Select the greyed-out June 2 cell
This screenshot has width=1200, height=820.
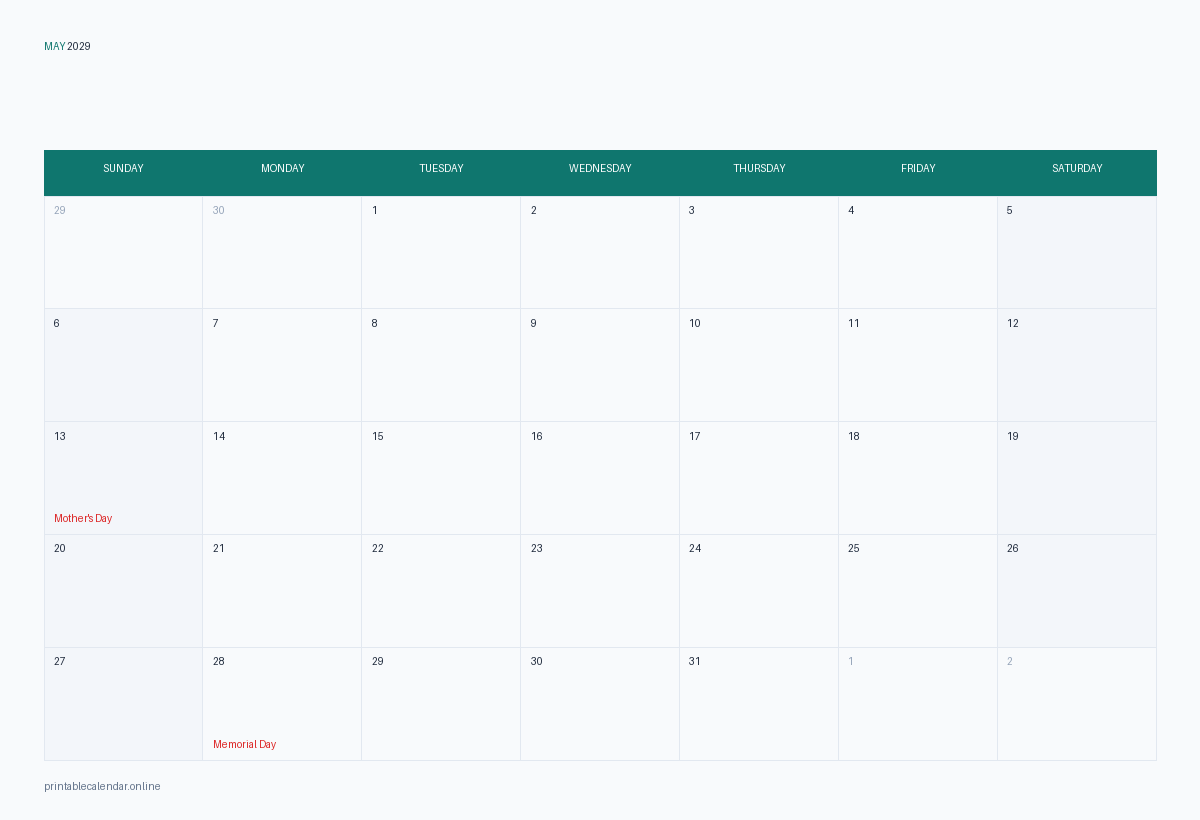pyautogui.click(x=1077, y=704)
